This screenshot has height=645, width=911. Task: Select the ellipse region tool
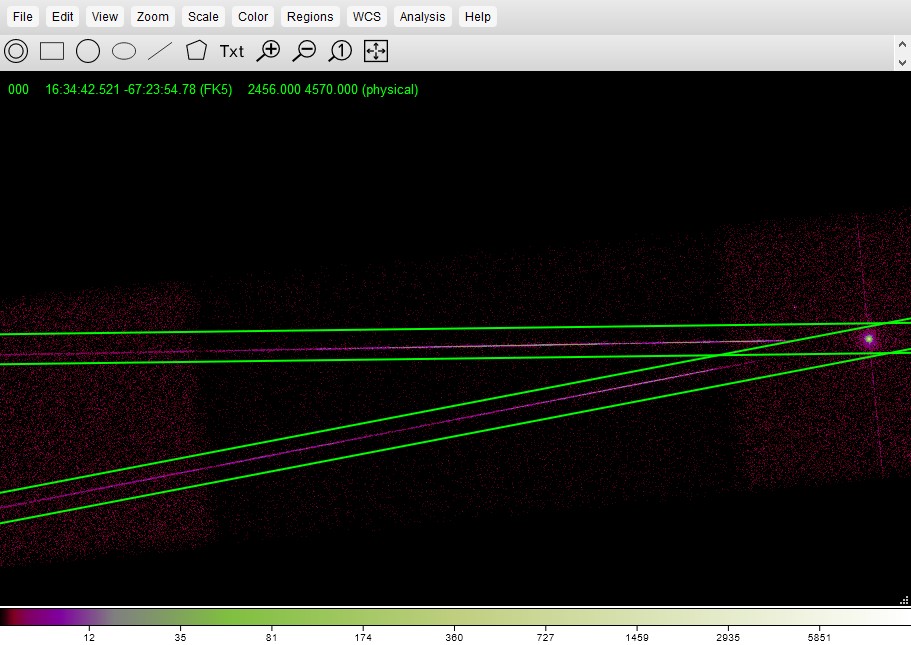[x=124, y=51]
